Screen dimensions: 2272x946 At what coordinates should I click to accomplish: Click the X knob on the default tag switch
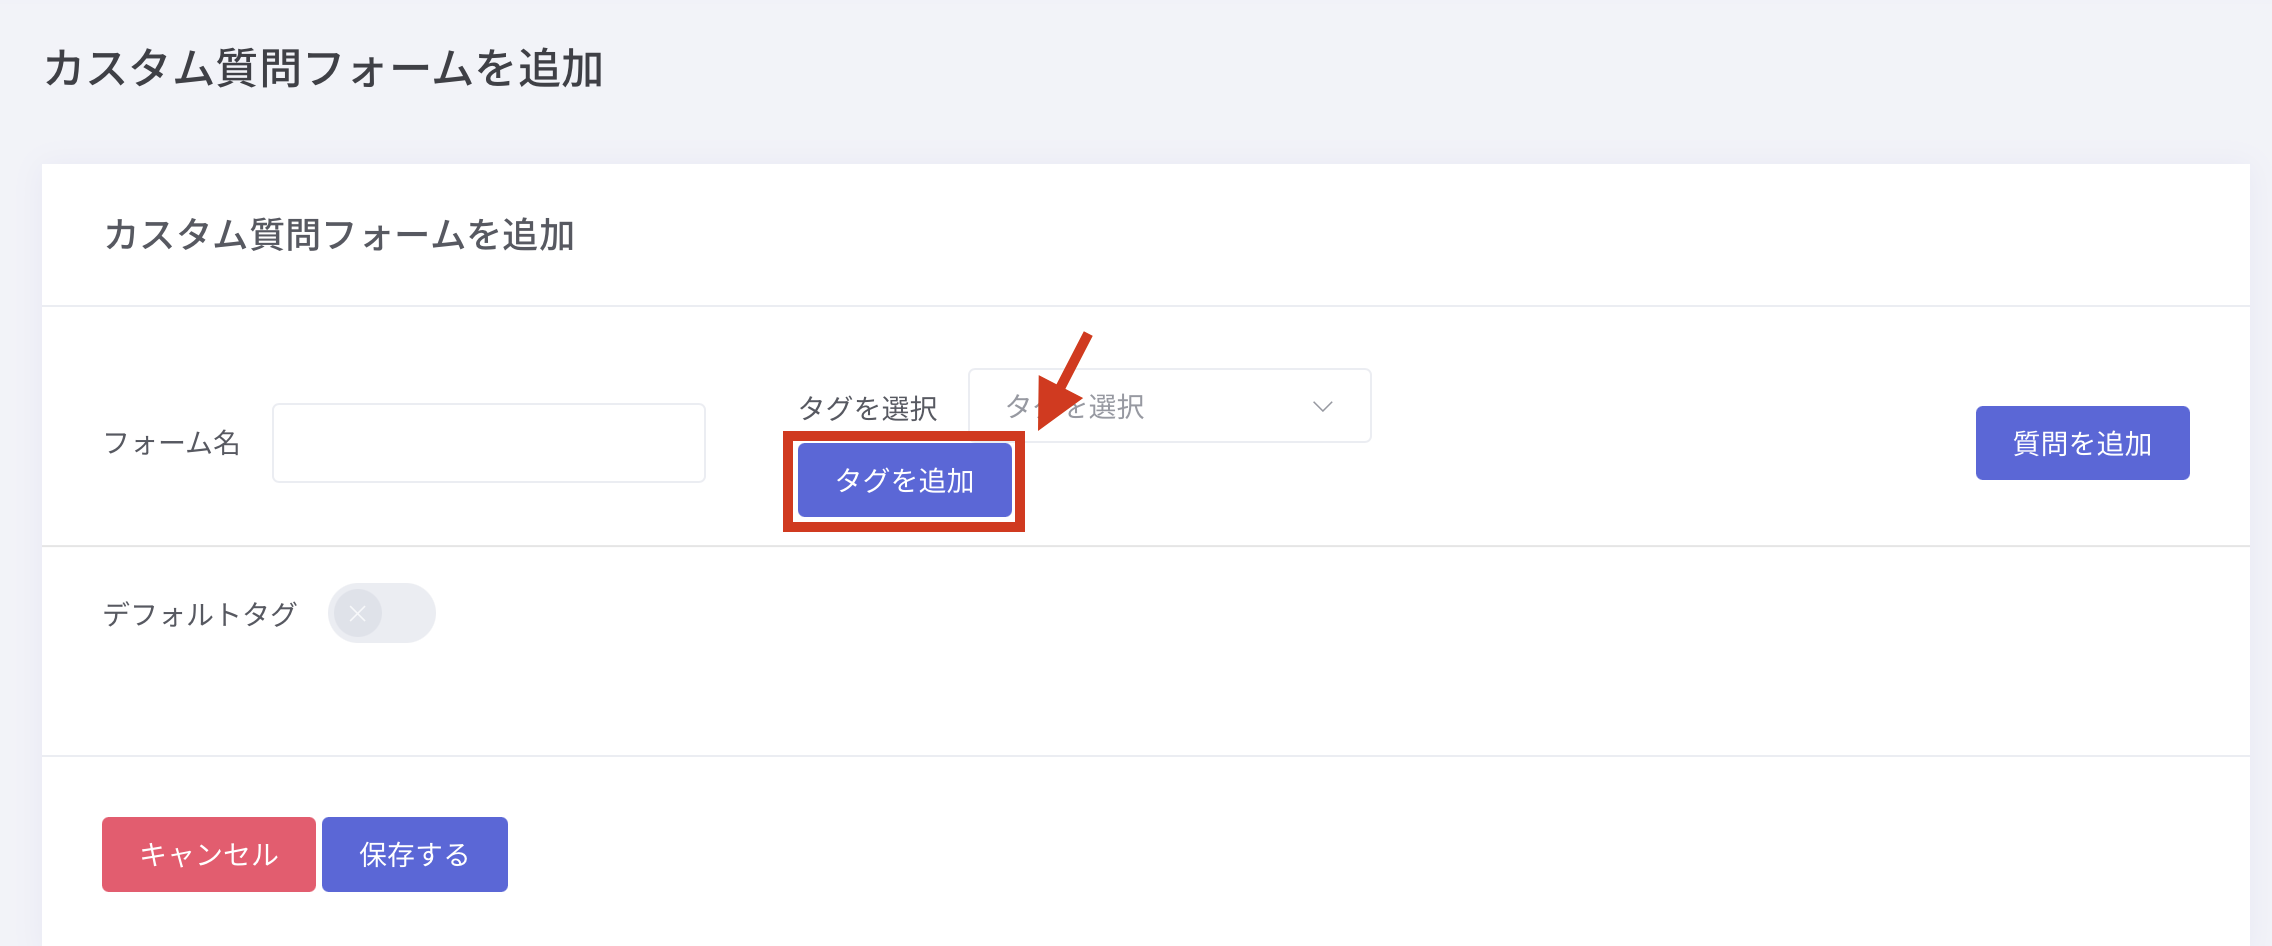[358, 613]
